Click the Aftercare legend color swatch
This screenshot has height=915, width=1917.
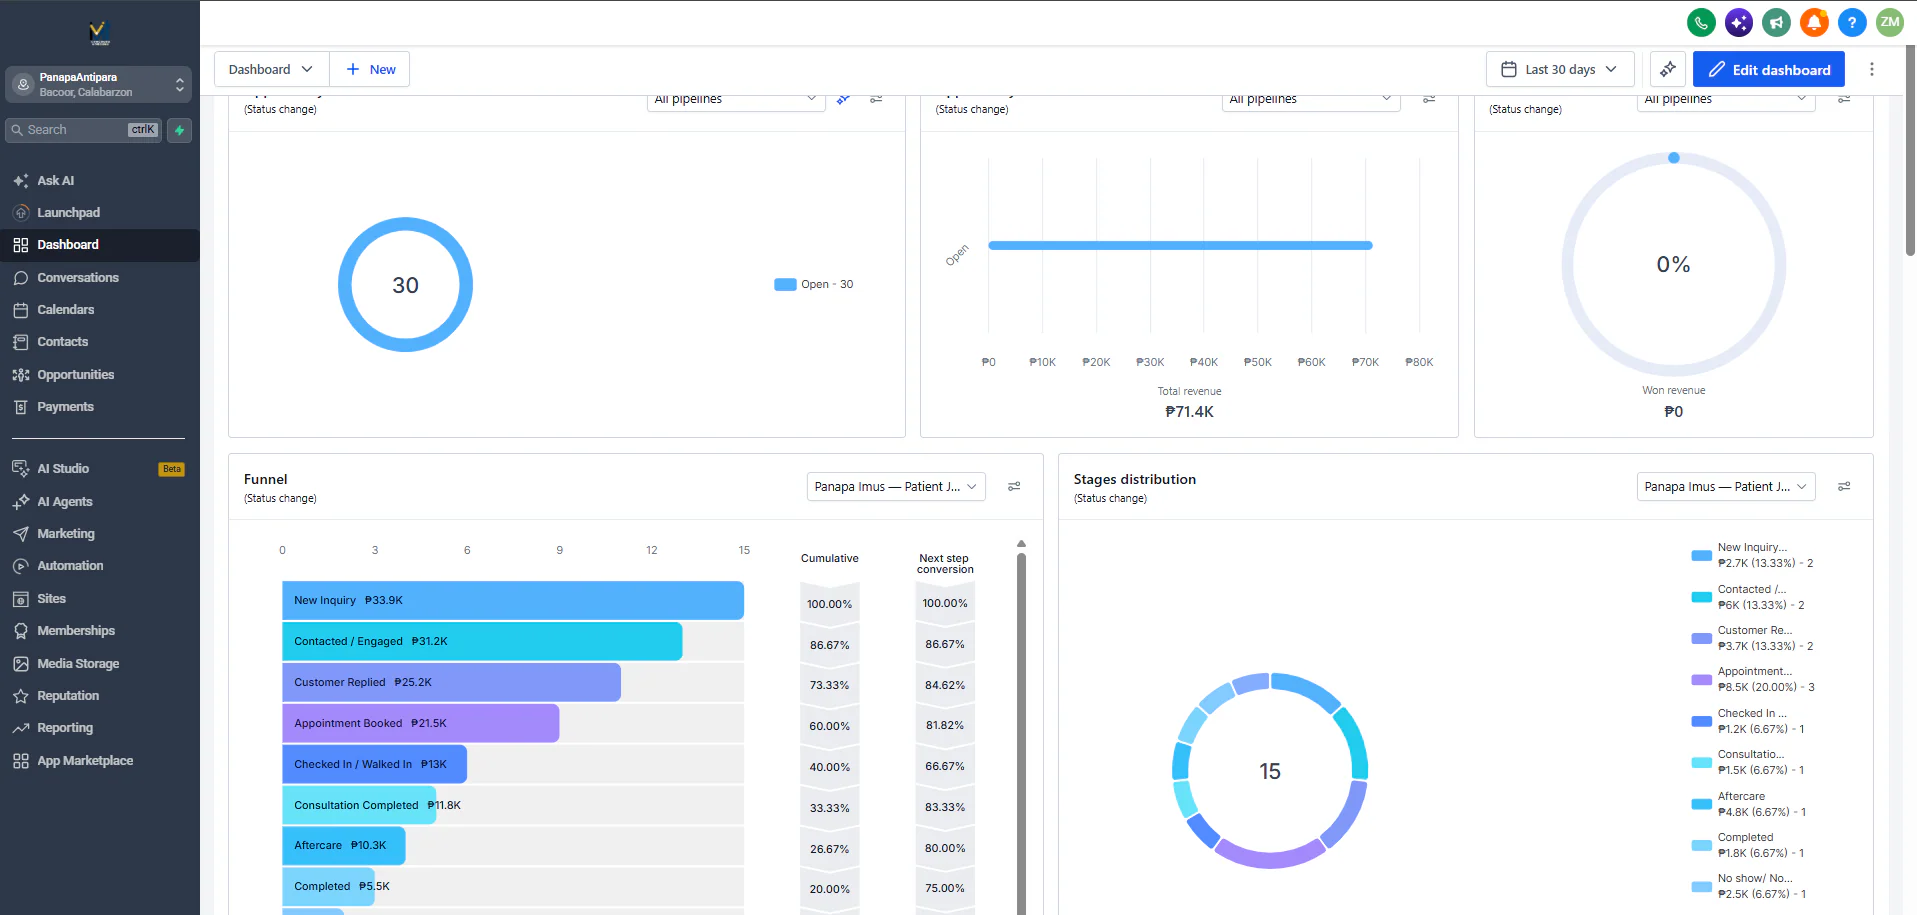(x=1701, y=804)
